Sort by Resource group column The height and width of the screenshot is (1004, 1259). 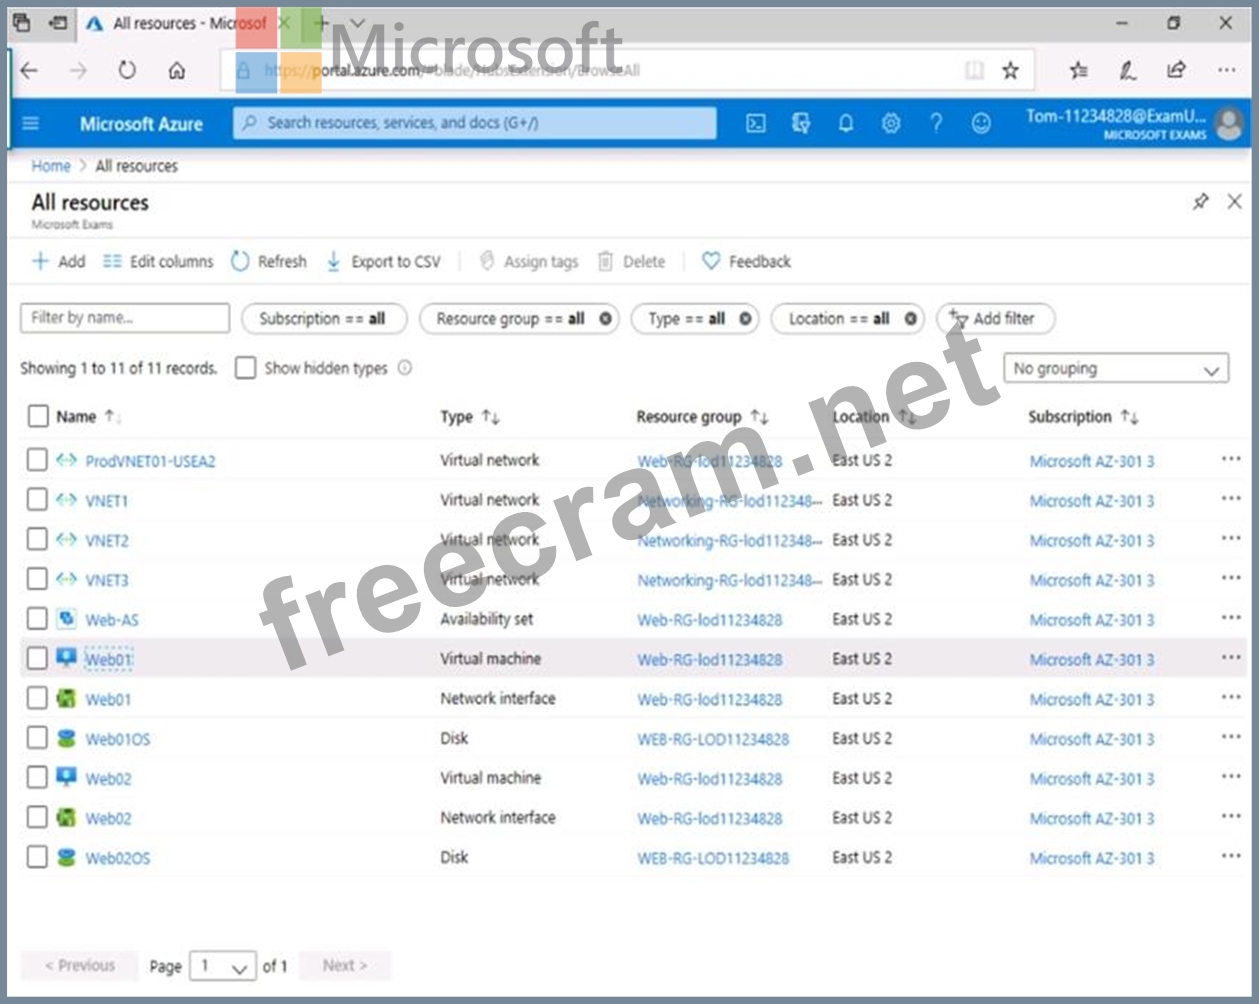(702, 417)
